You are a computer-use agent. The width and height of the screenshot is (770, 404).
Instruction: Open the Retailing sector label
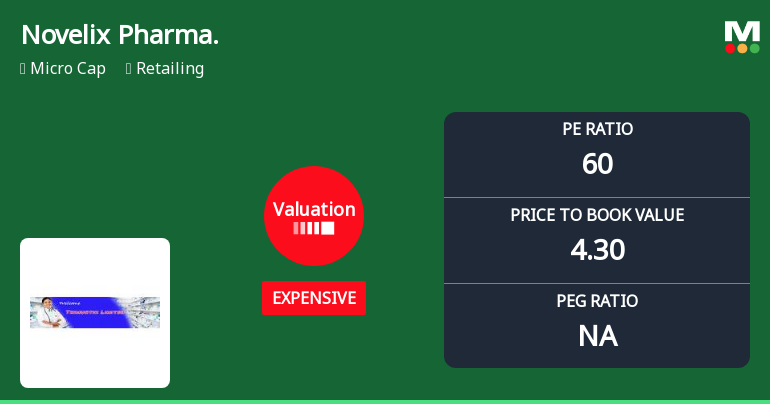click(x=170, y=69)
